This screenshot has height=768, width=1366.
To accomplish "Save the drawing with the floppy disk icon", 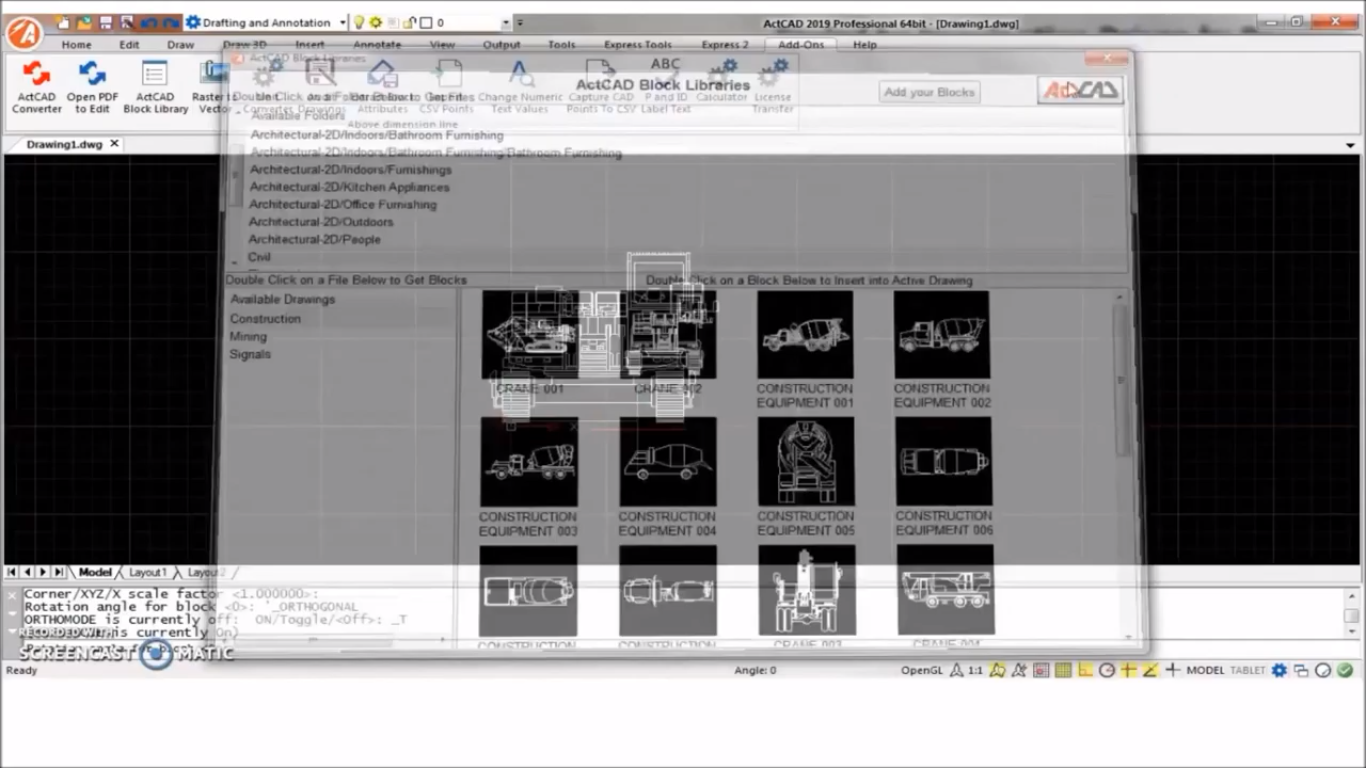I will pyautogui.click(x=106, y=22).
